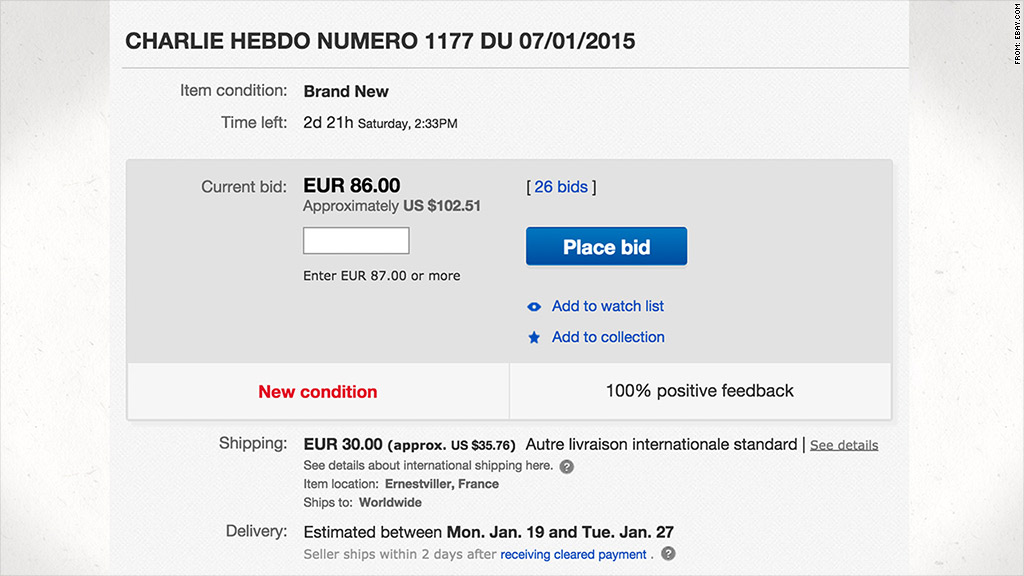This screenshot has height=576, width=1024.
Task: Click the Place bid button
Action: [x=607, y=247]
